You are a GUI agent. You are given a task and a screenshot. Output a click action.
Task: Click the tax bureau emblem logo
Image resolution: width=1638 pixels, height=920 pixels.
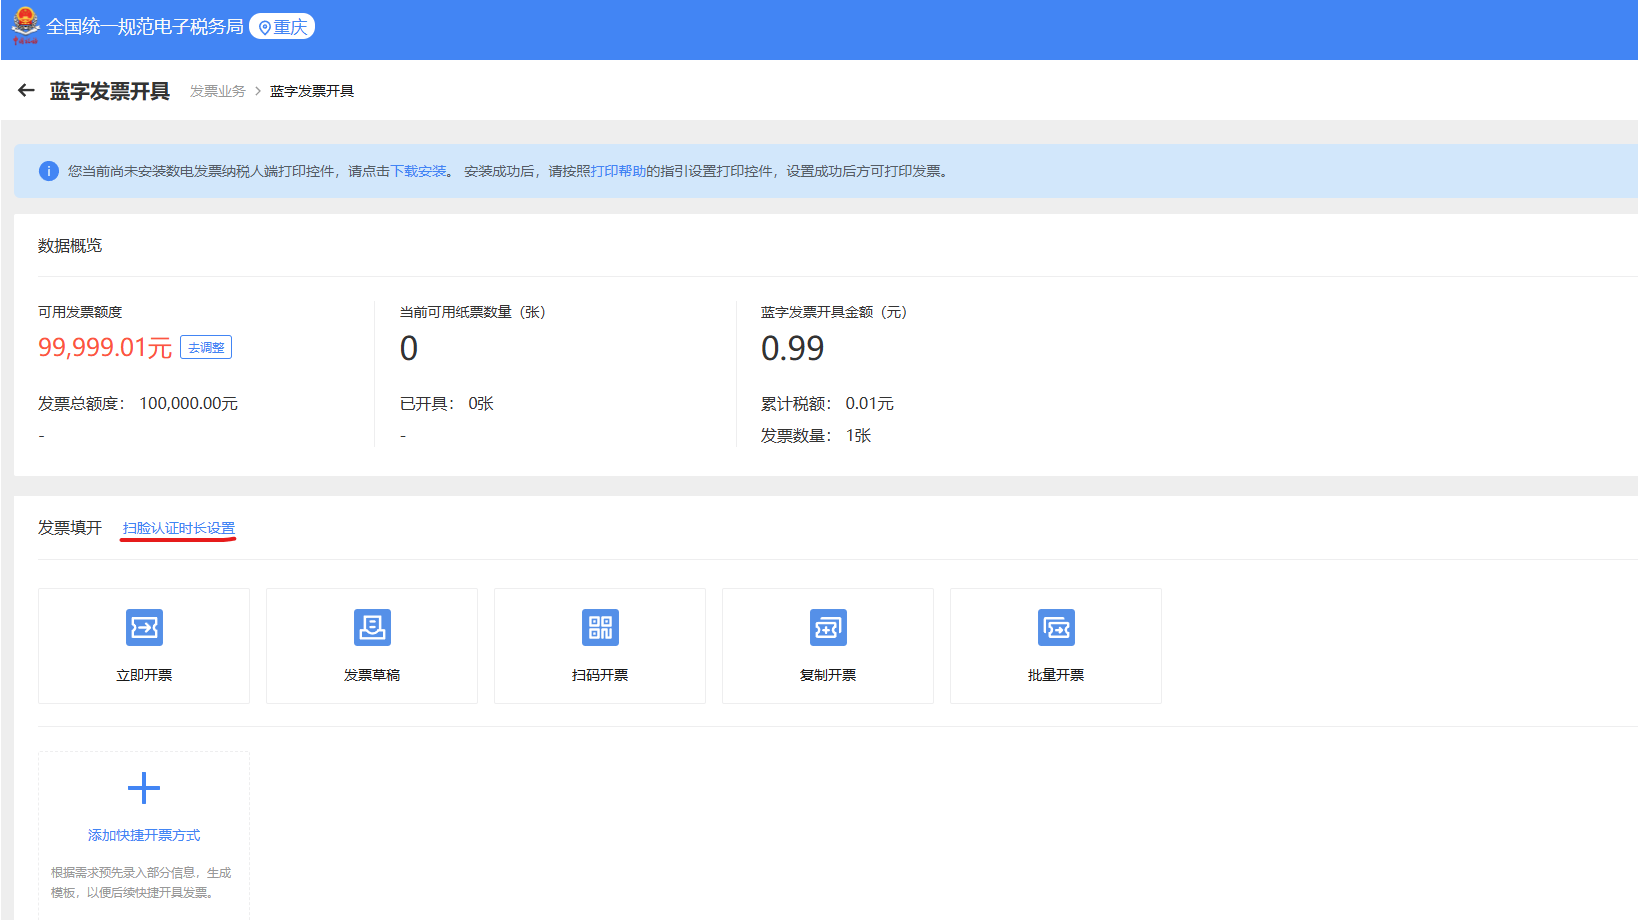pos(25,26)
